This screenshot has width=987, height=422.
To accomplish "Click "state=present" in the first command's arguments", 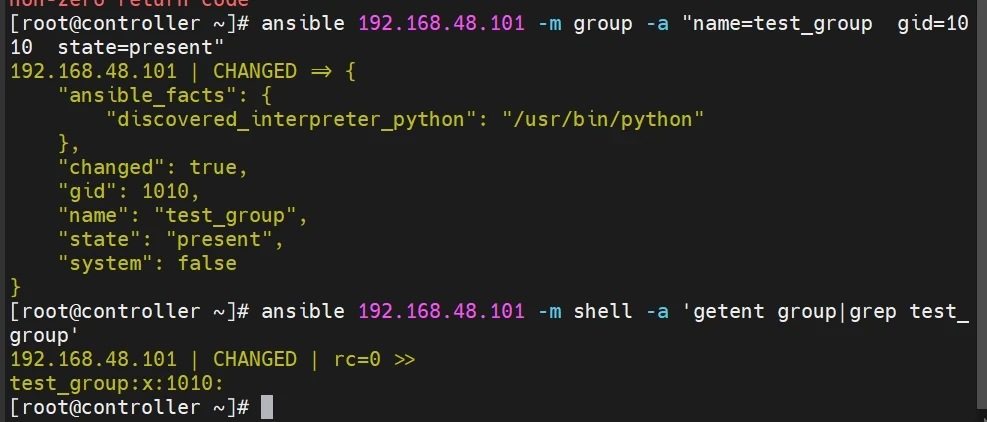I will [x=141, y=47].
